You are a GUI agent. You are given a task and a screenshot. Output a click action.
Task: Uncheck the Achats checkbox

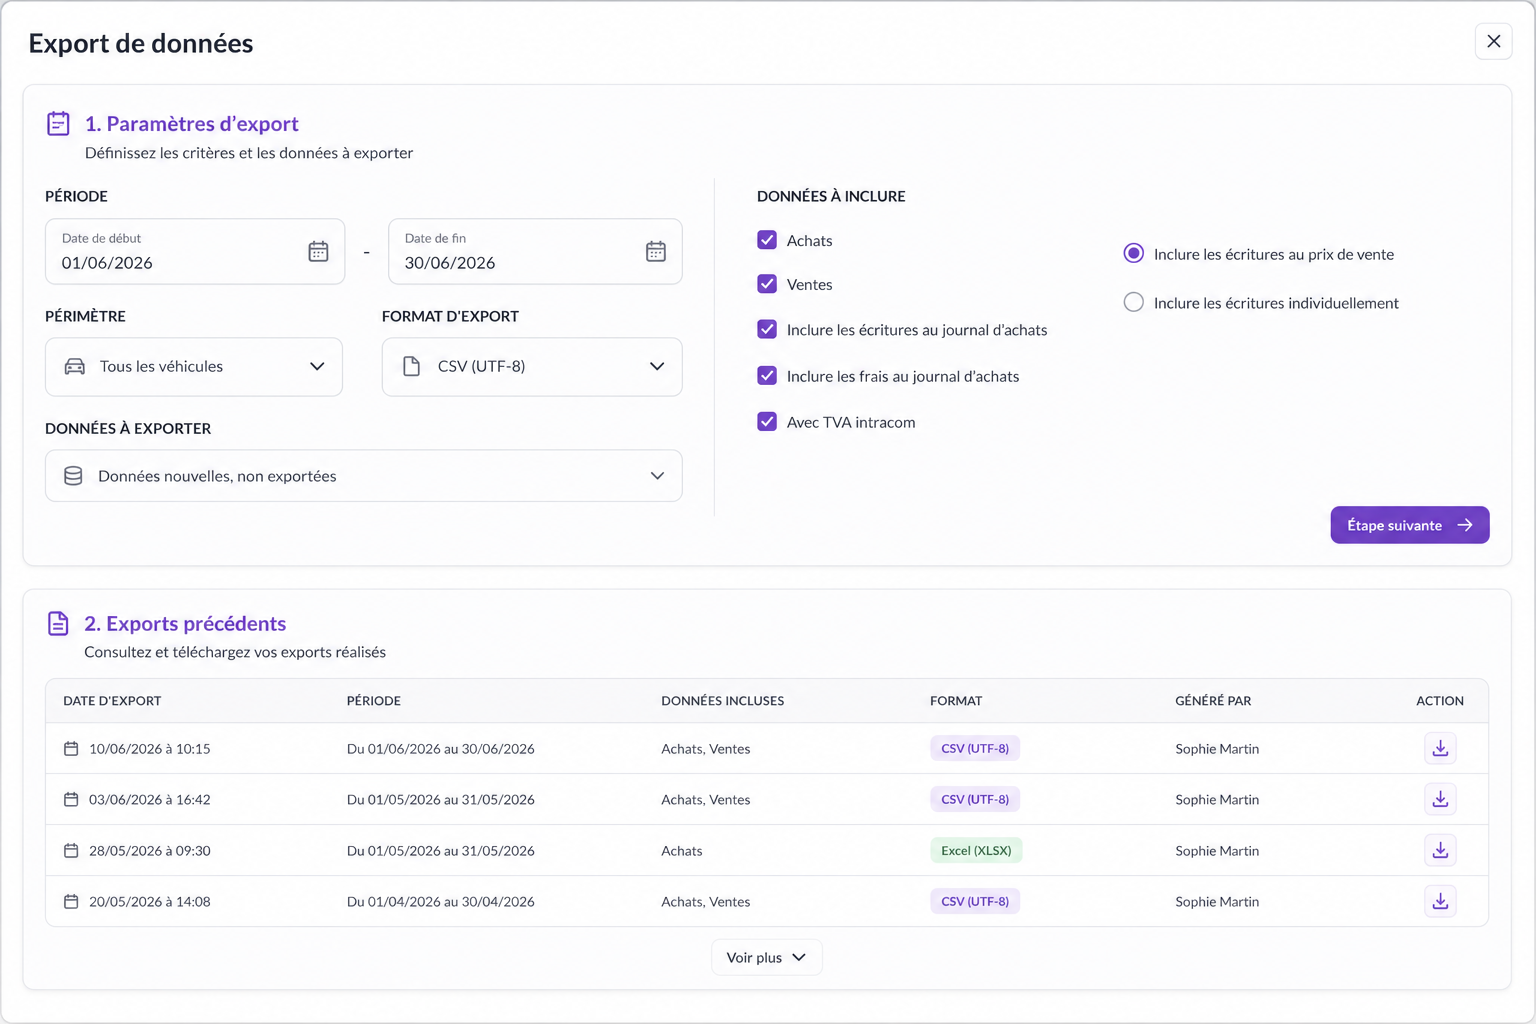pyautogui.click(x=767, y=240)
